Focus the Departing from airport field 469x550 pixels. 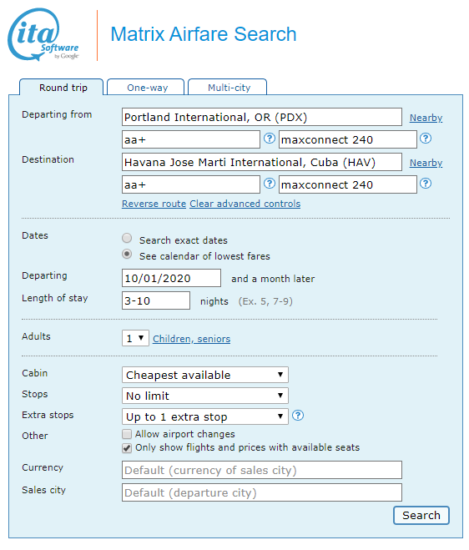pos(262,117)
